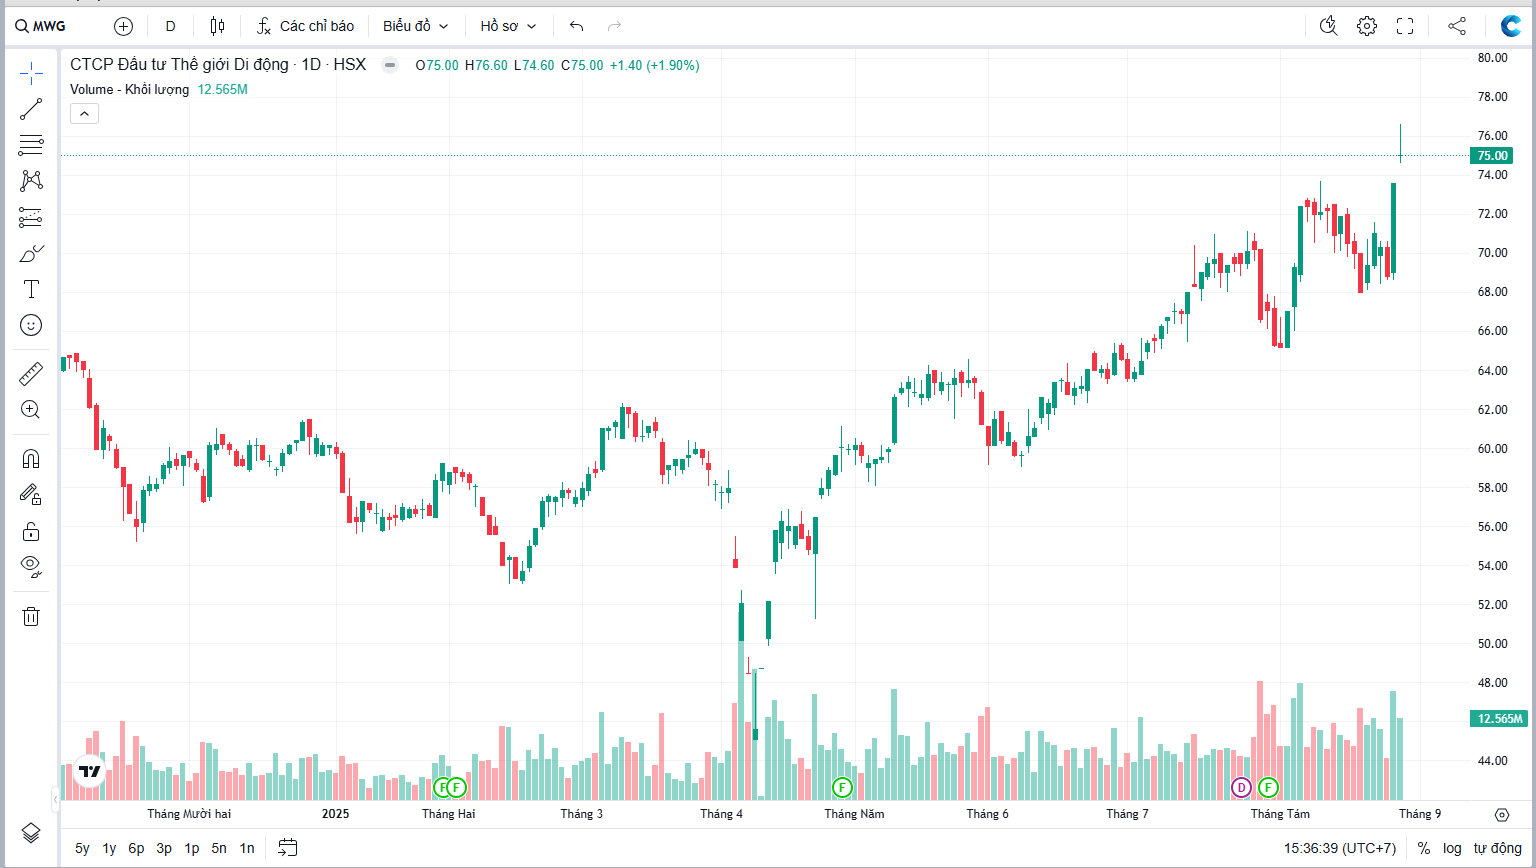1536x868 pixels.
Task: Toggle magnet mode on
Action: (31, 459)
